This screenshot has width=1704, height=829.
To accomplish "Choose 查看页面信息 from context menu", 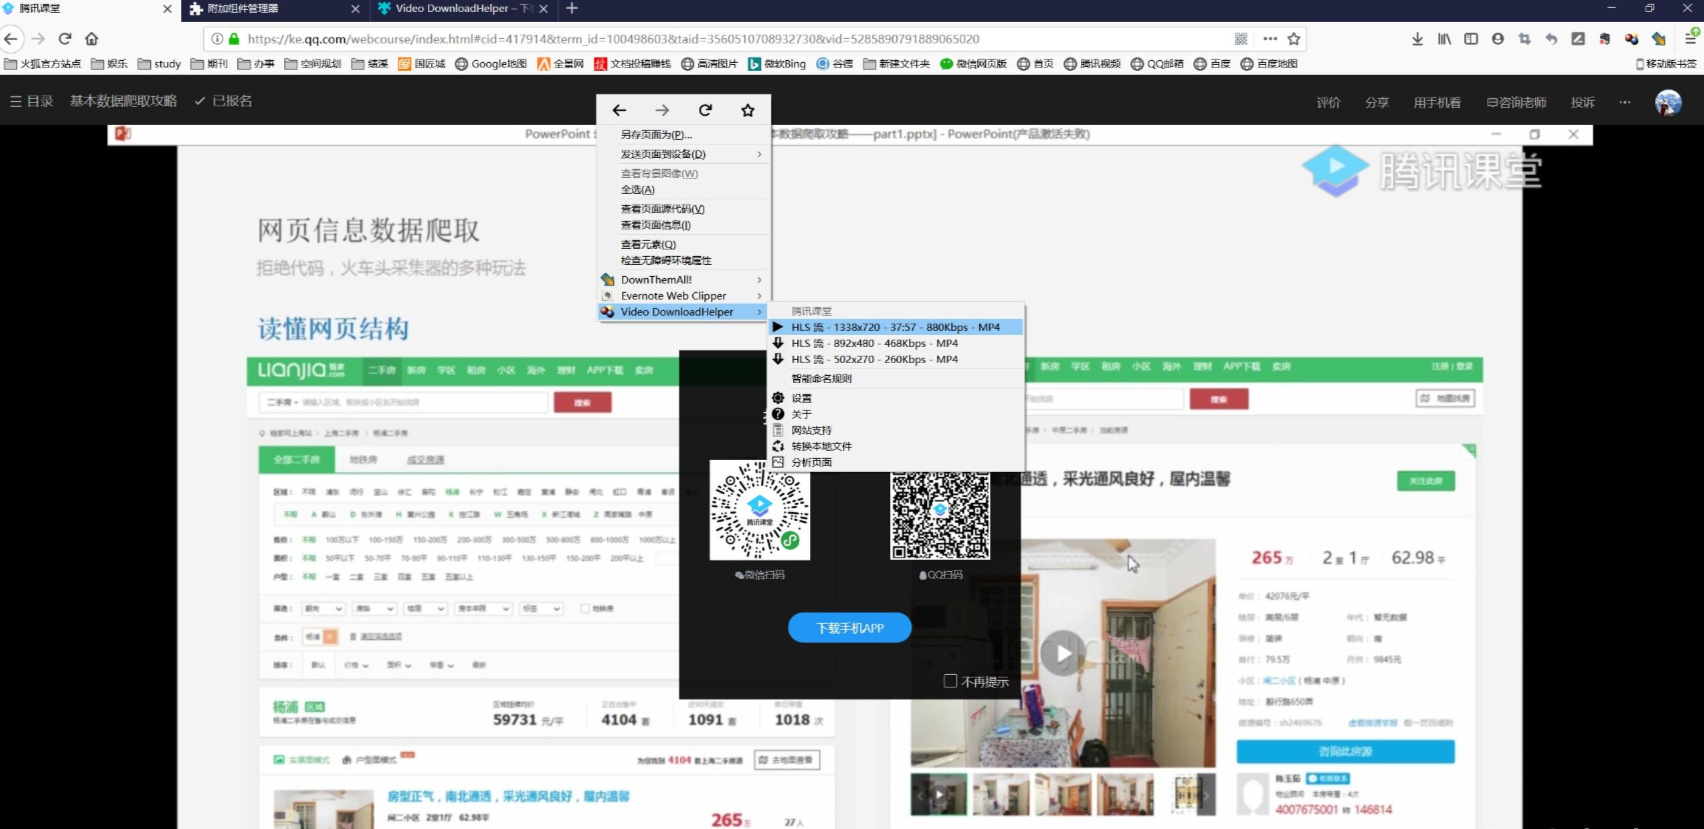I will pos(684,225).
